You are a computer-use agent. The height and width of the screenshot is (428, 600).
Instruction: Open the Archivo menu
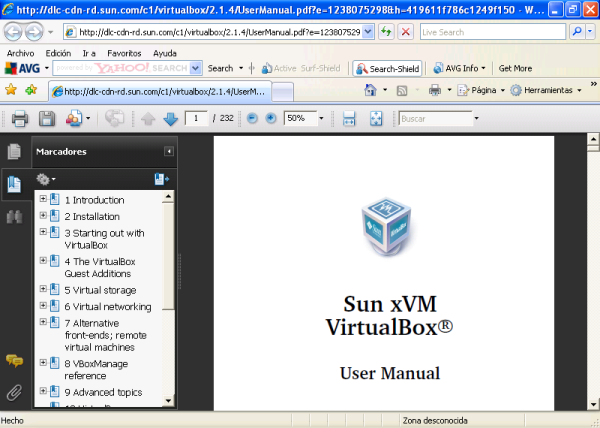point(20,52)
